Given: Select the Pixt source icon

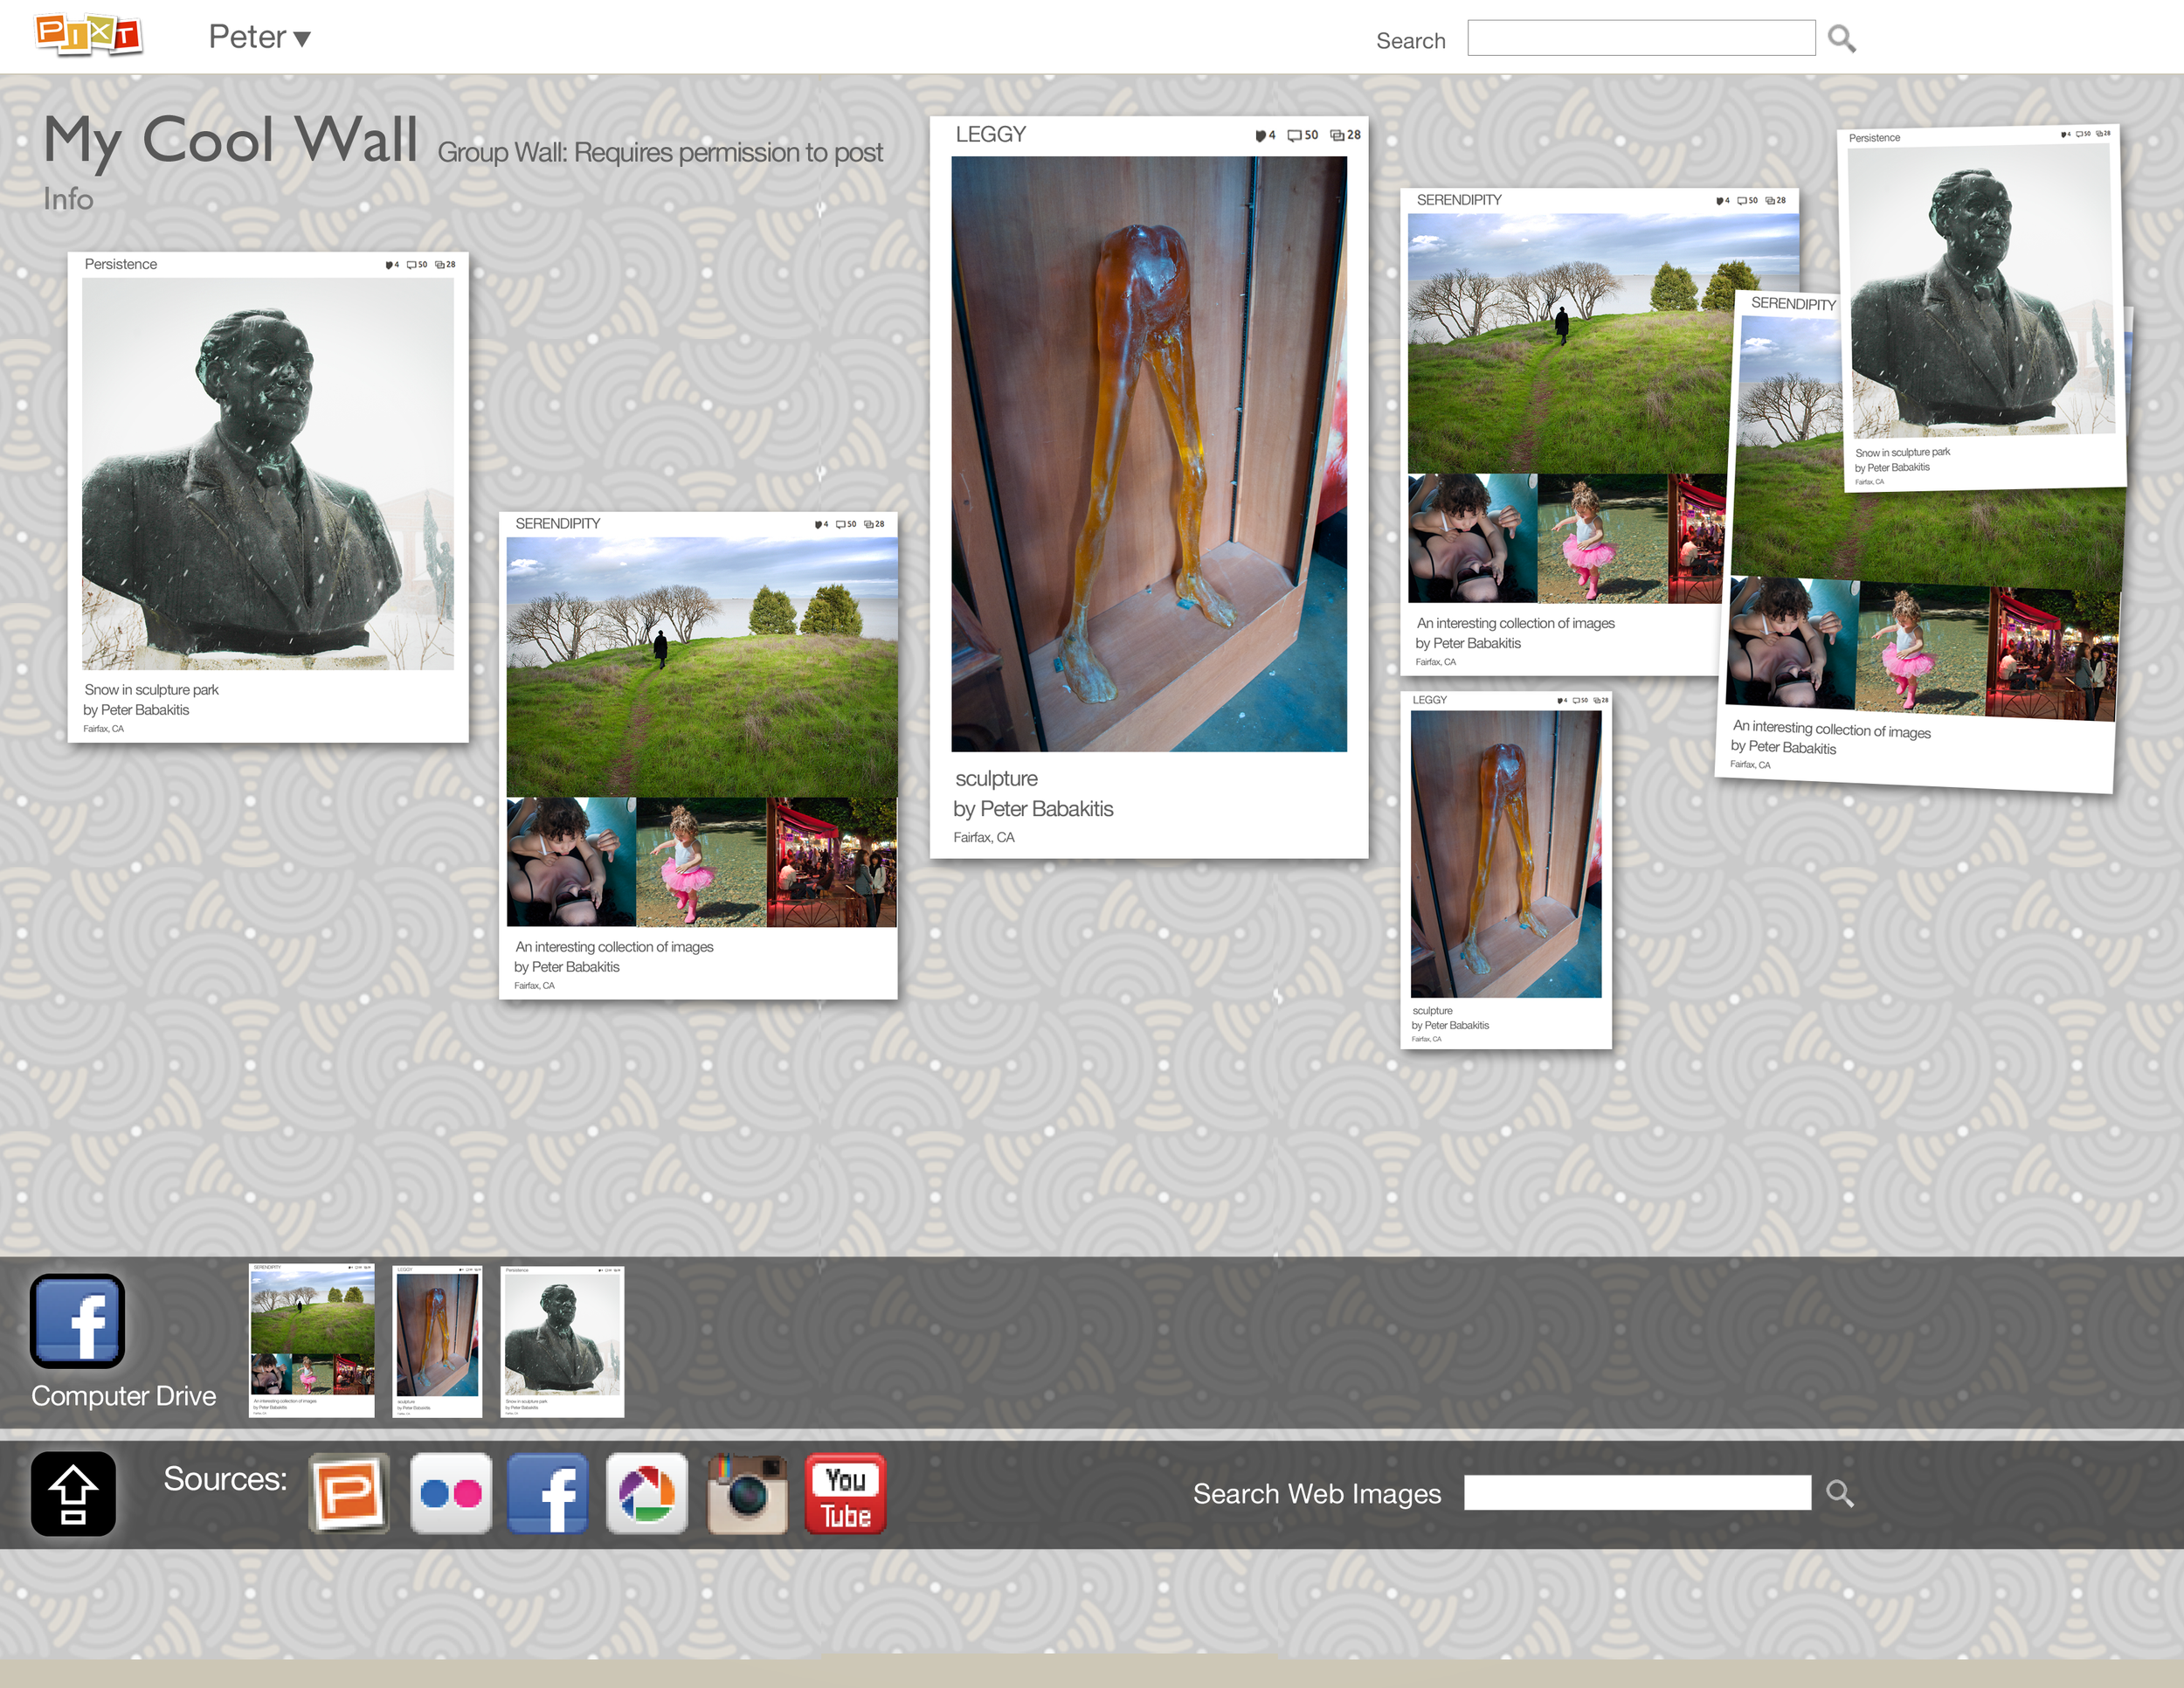Looking at the screenshot, I should pyautogui.click(x=349, y=1493).
